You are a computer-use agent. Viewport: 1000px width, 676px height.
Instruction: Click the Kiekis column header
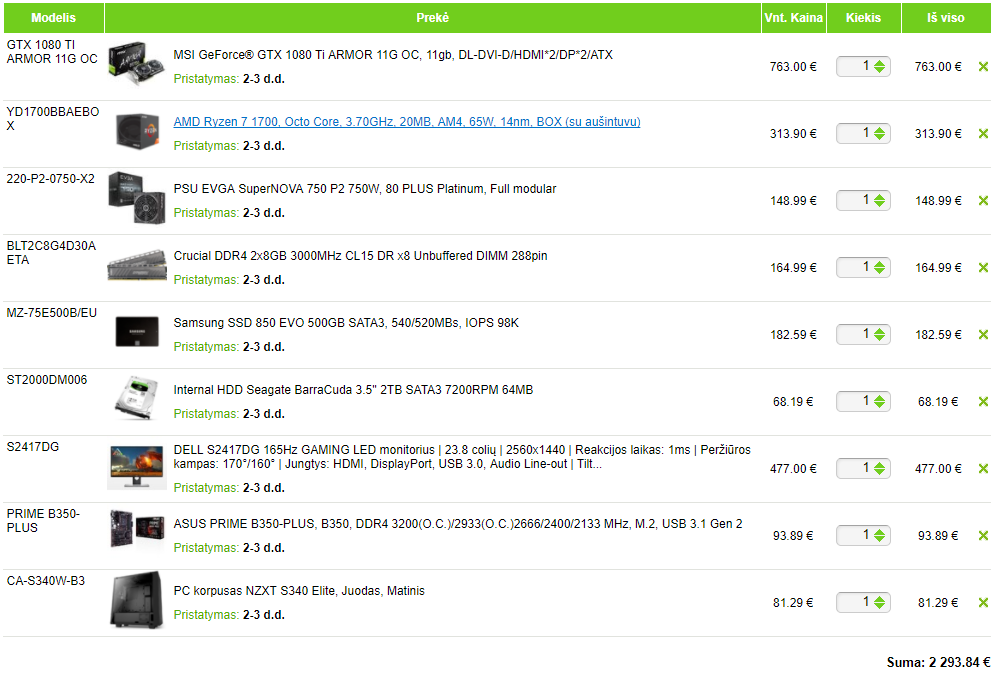[864, 18]
